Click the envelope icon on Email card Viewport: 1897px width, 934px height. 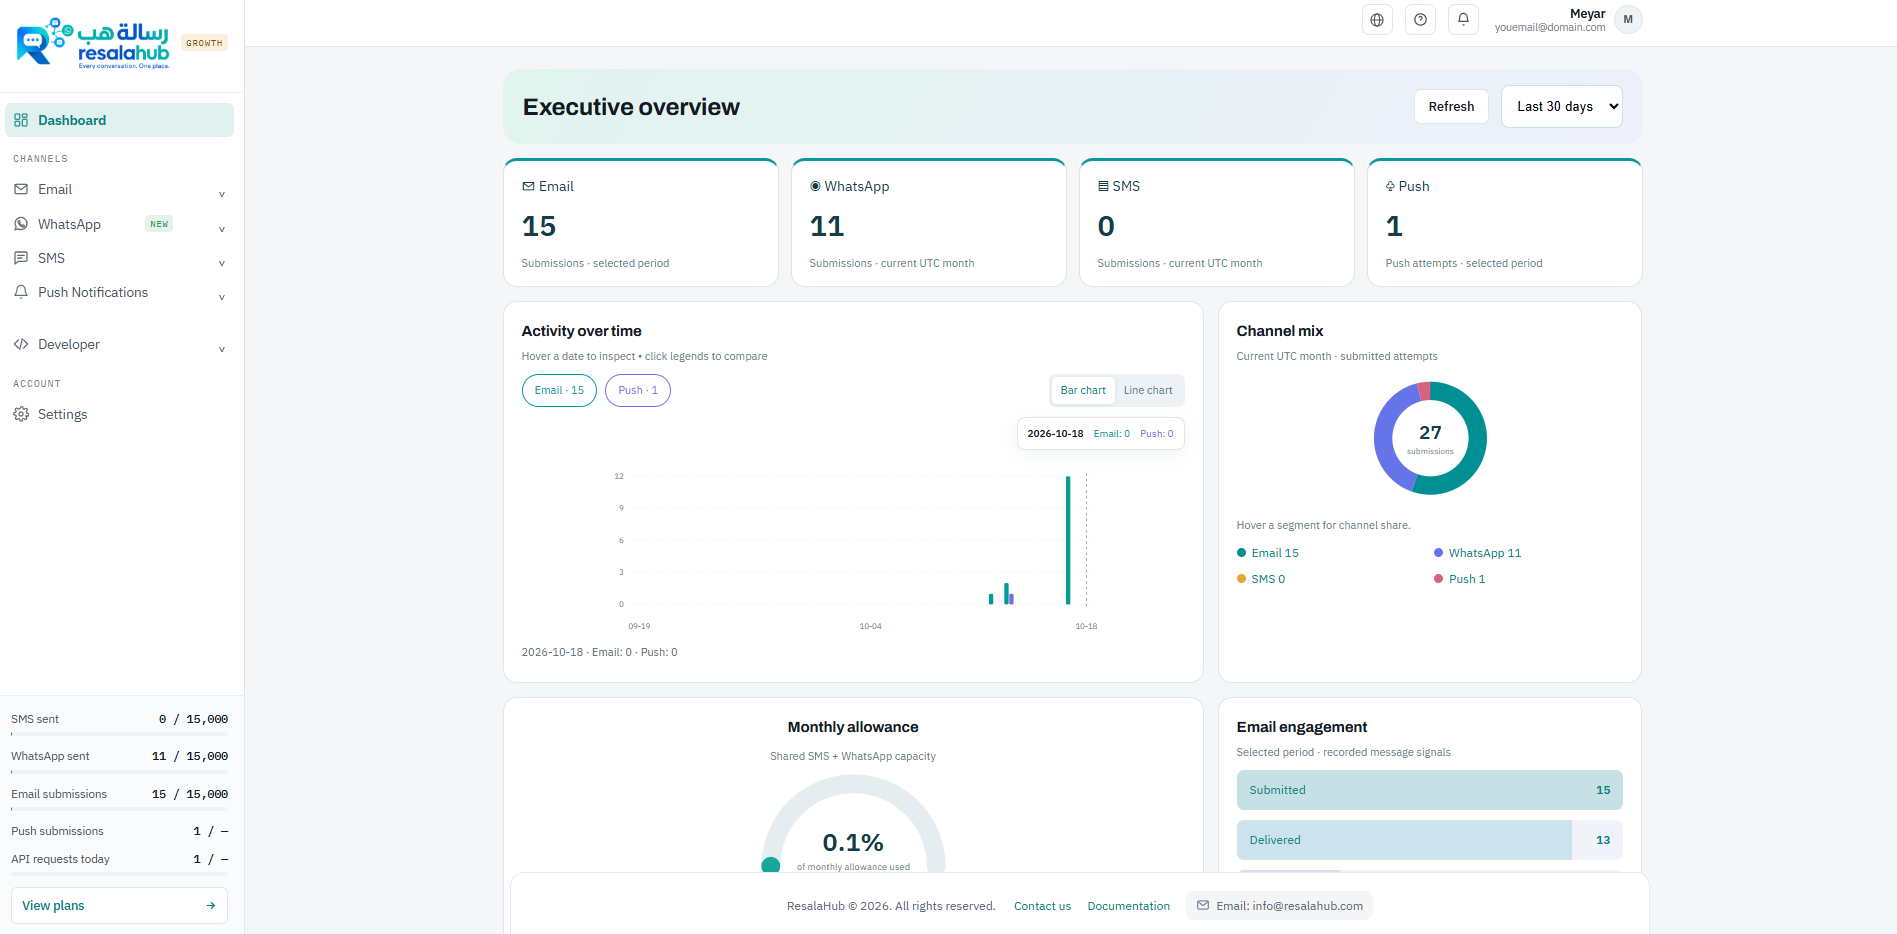click(x=528, y=186)
